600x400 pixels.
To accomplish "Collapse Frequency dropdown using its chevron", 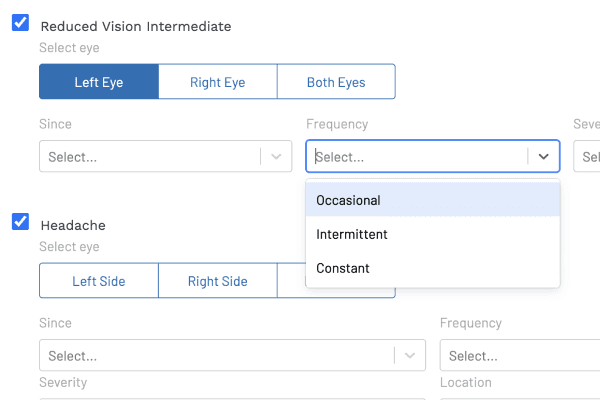I will [544, 157].
